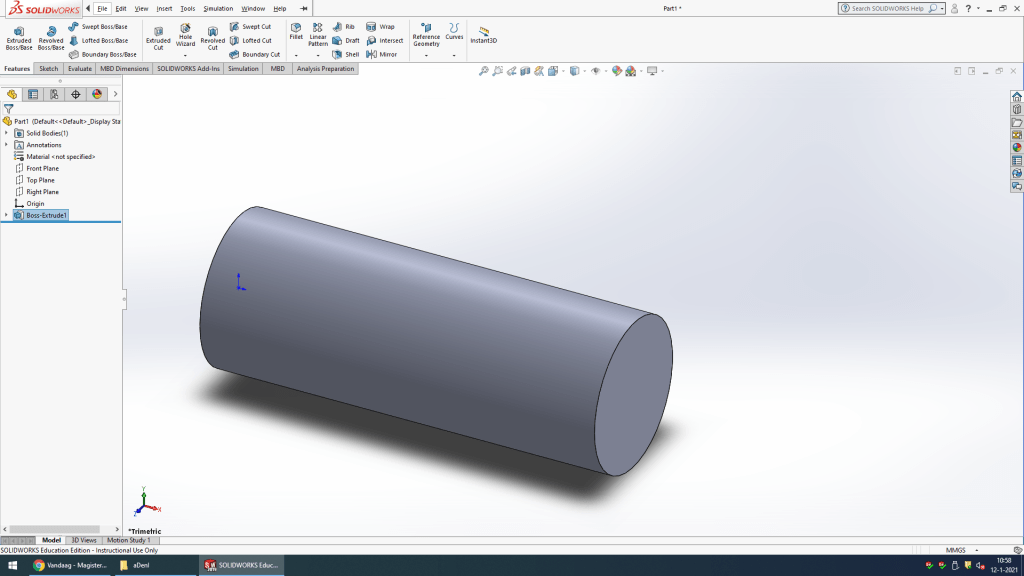Switch to the Sketch tab

49,69
